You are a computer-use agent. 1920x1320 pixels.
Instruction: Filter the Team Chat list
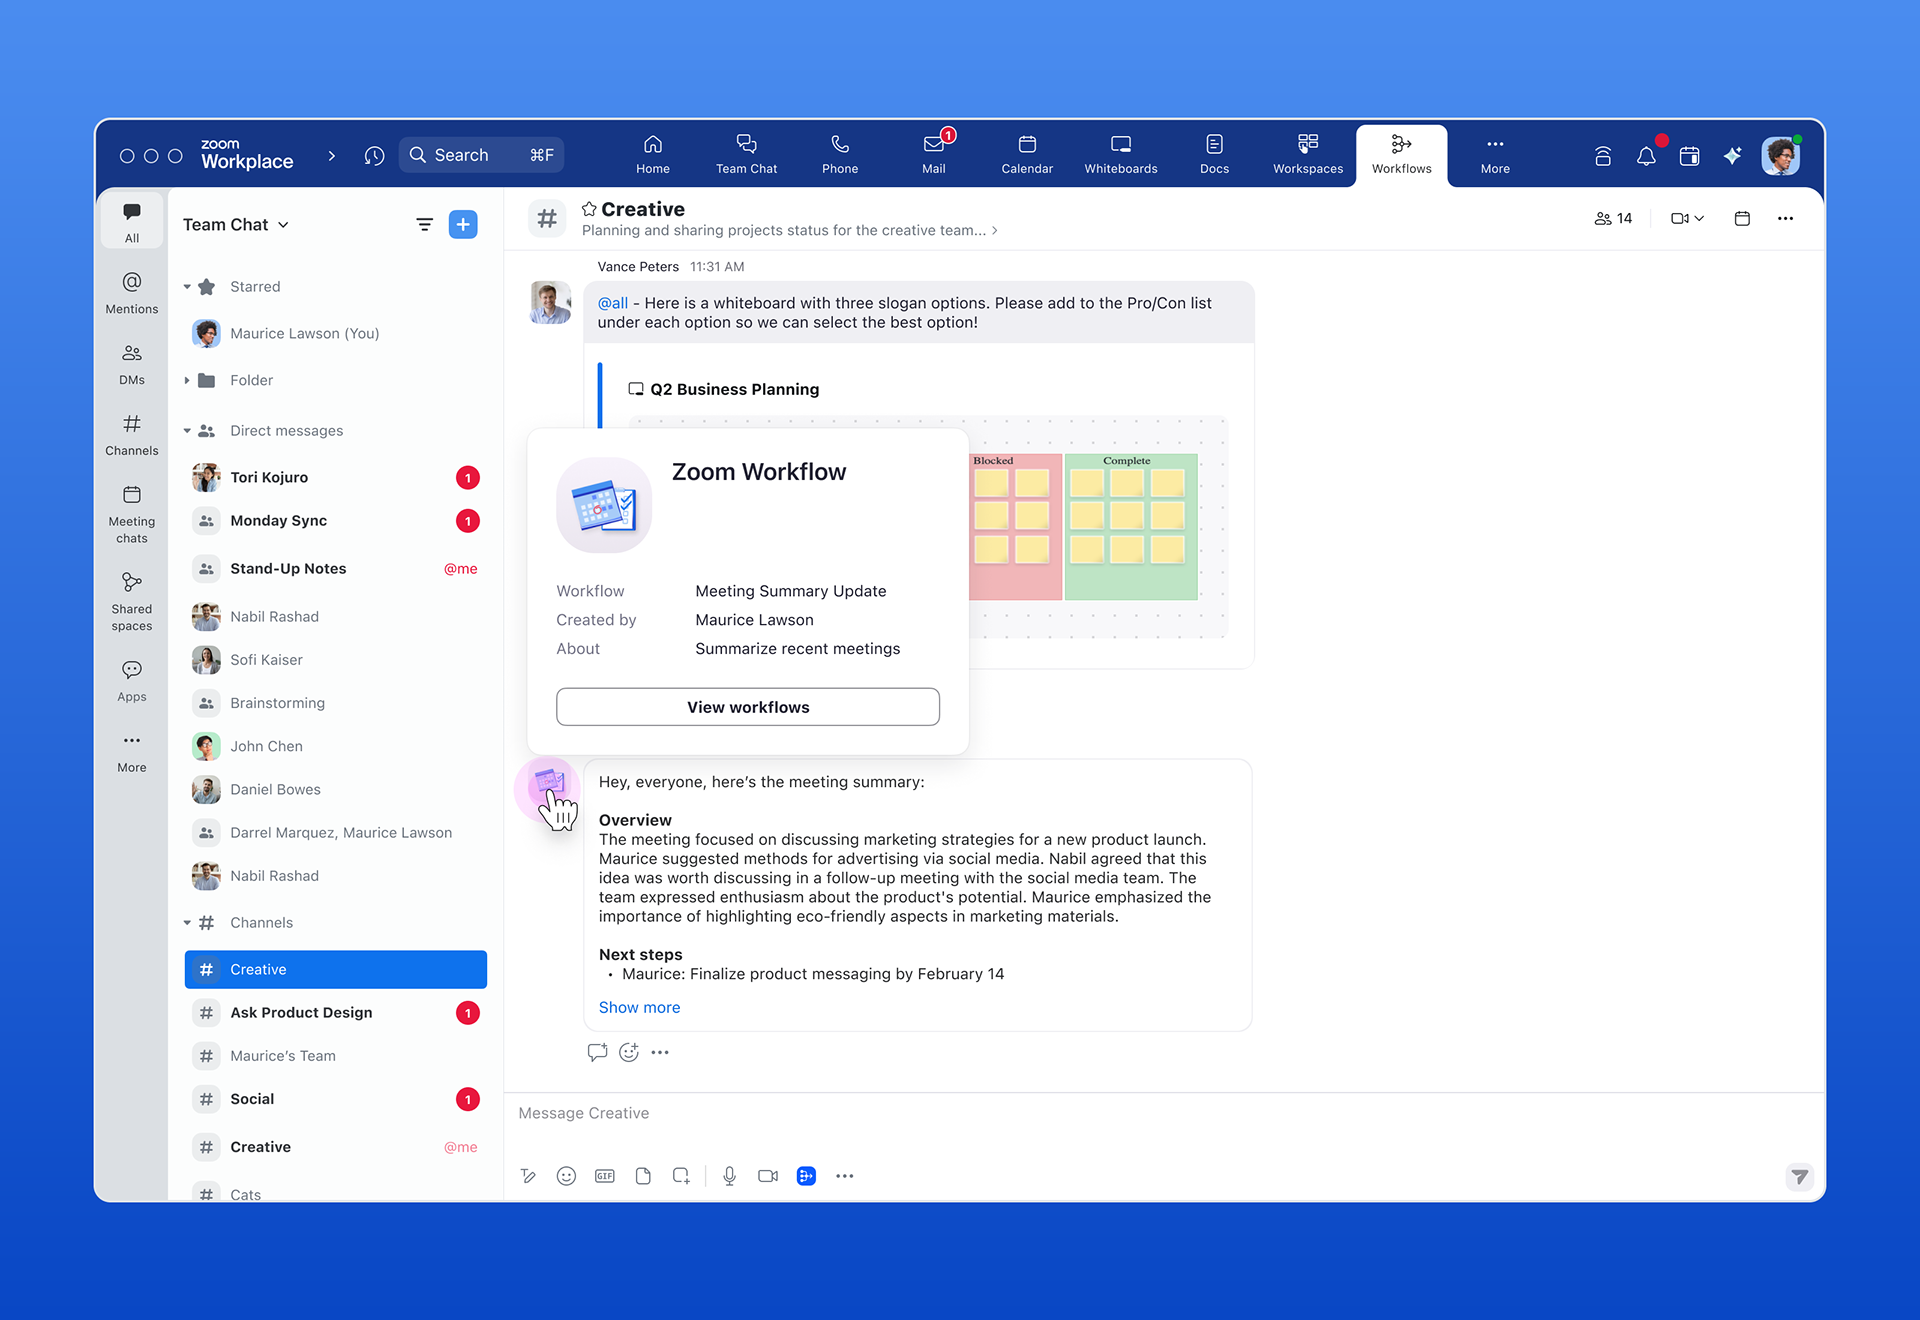tap(424, 224)
